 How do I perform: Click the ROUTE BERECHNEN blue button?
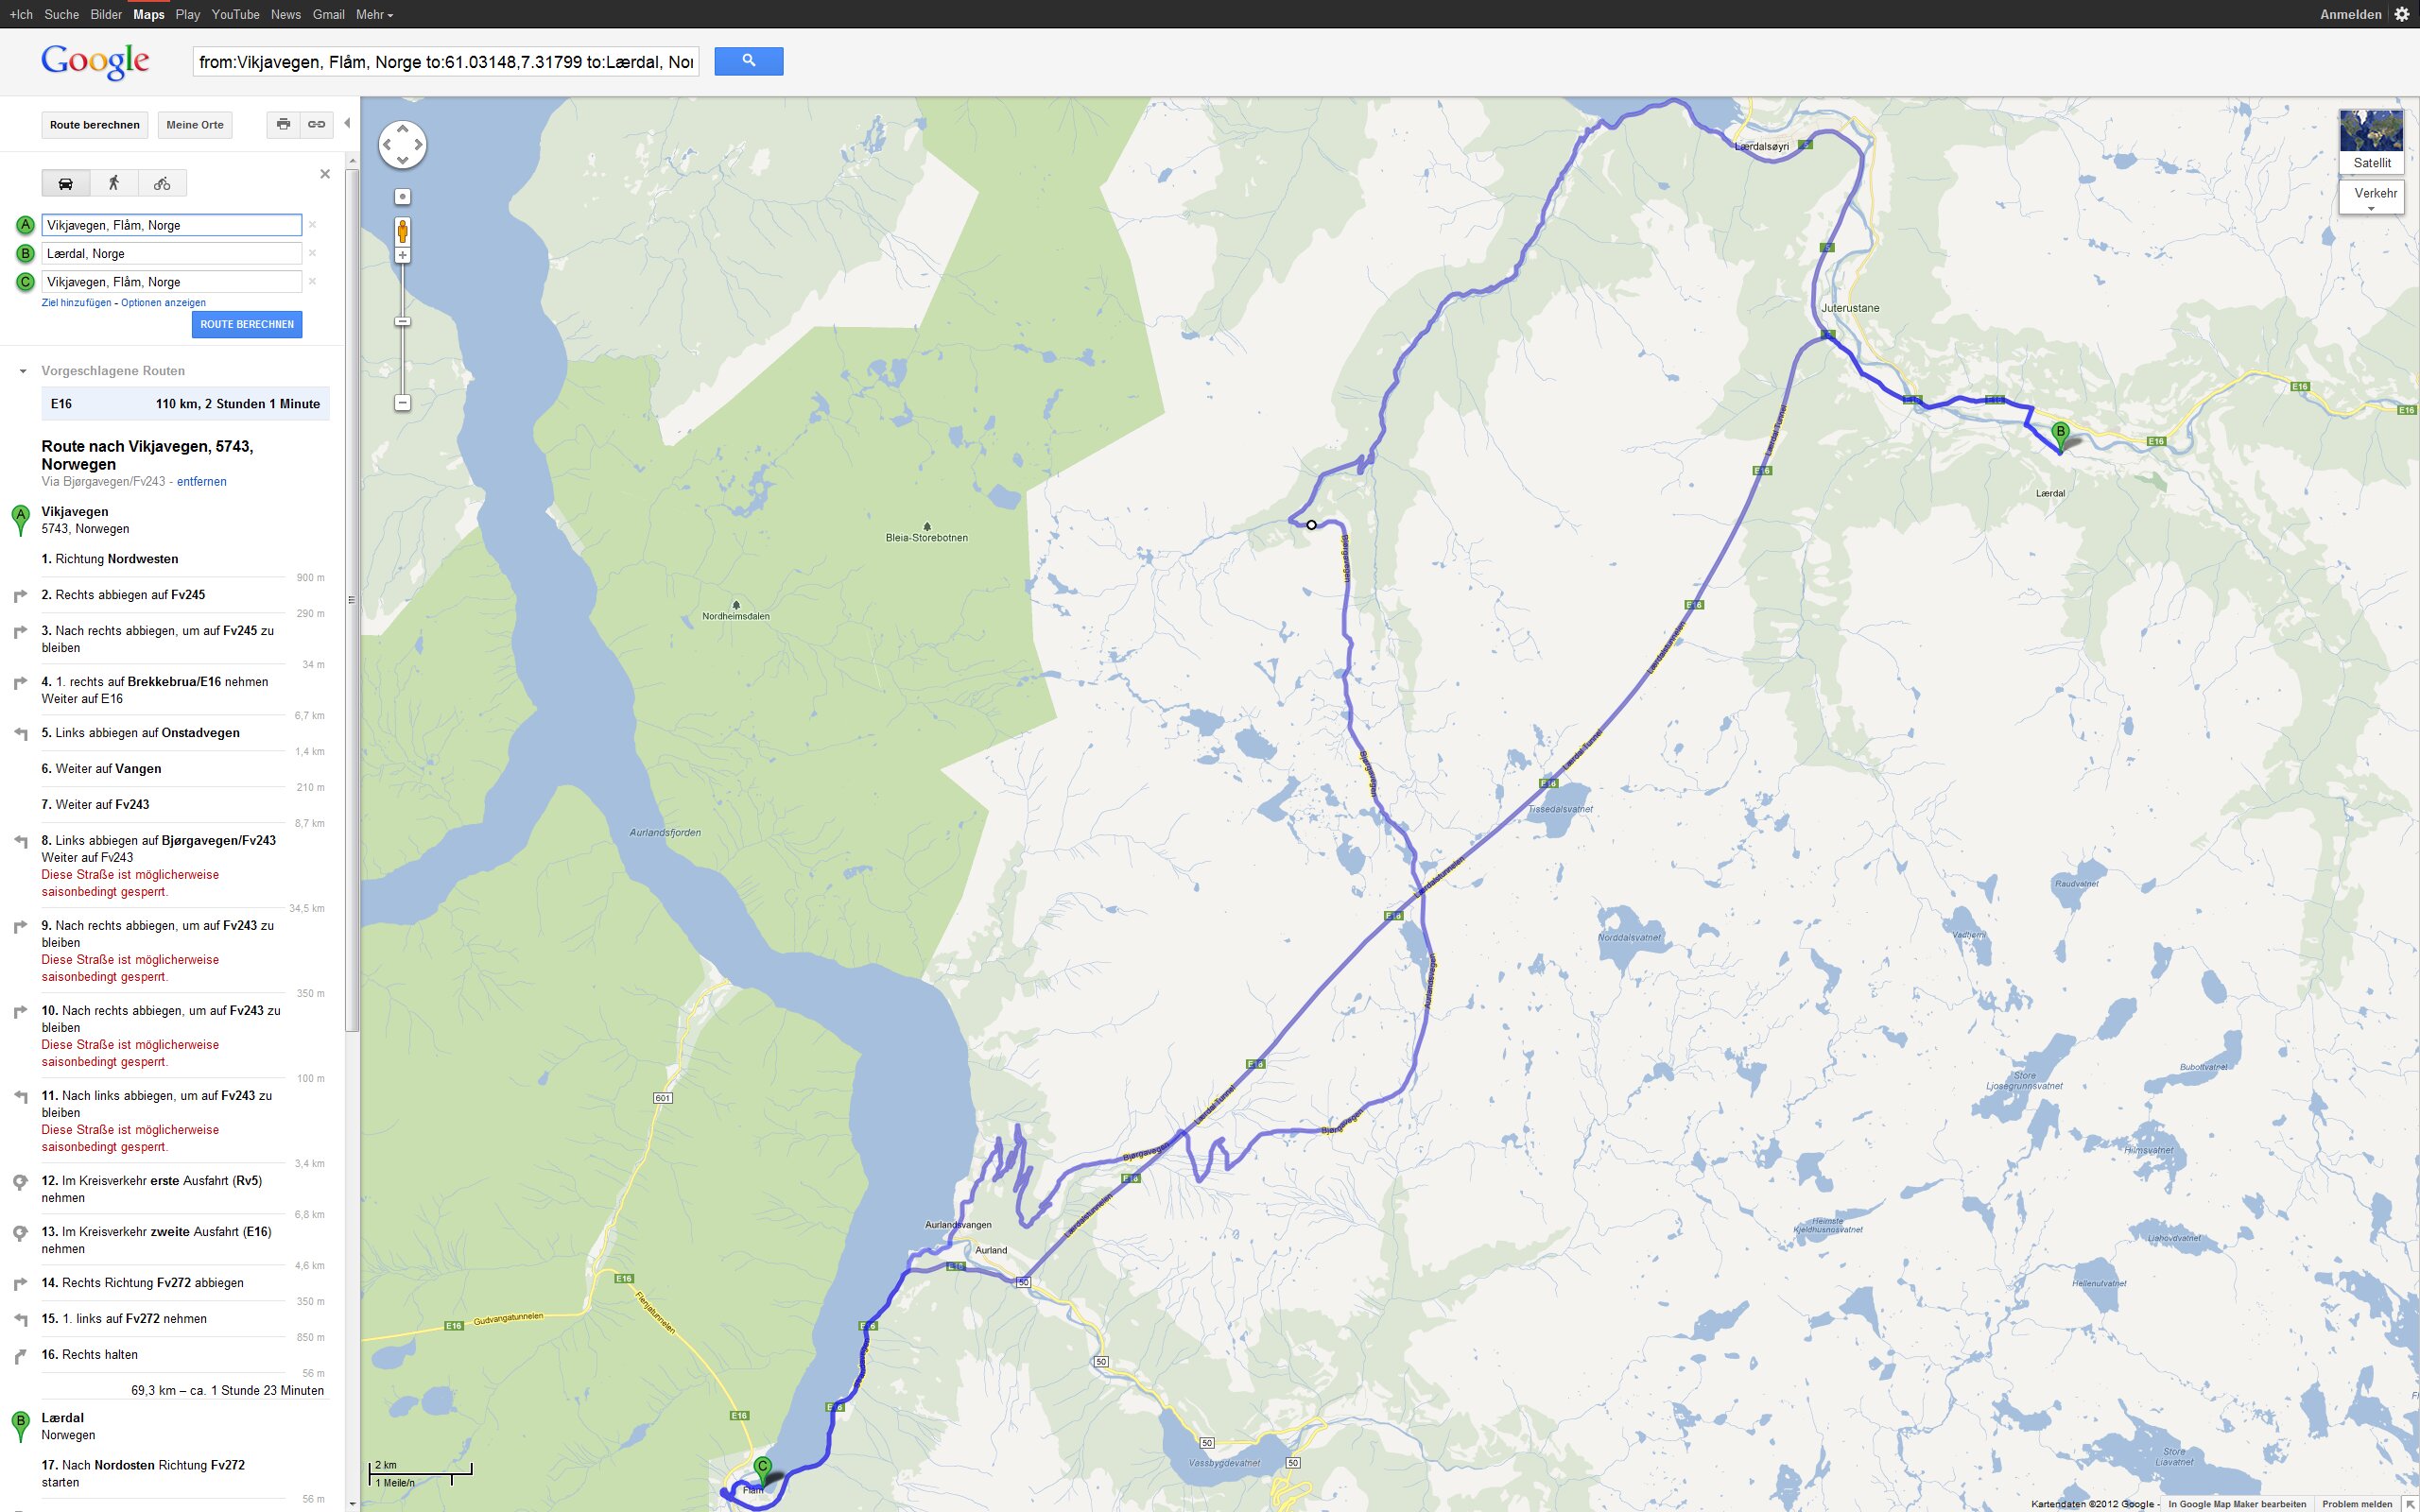(247, 324)
